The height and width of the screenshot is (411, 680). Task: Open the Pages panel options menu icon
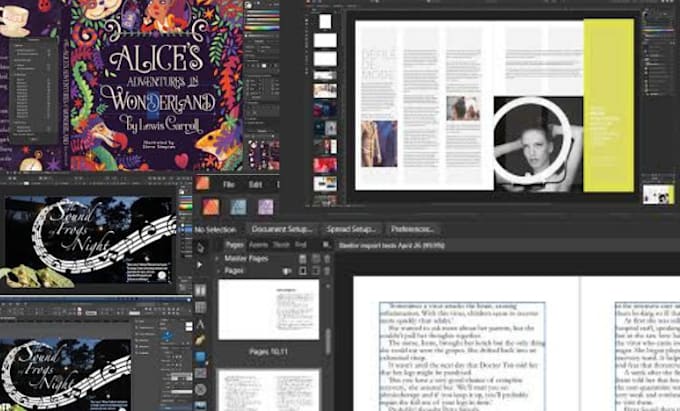coord(326,245)
